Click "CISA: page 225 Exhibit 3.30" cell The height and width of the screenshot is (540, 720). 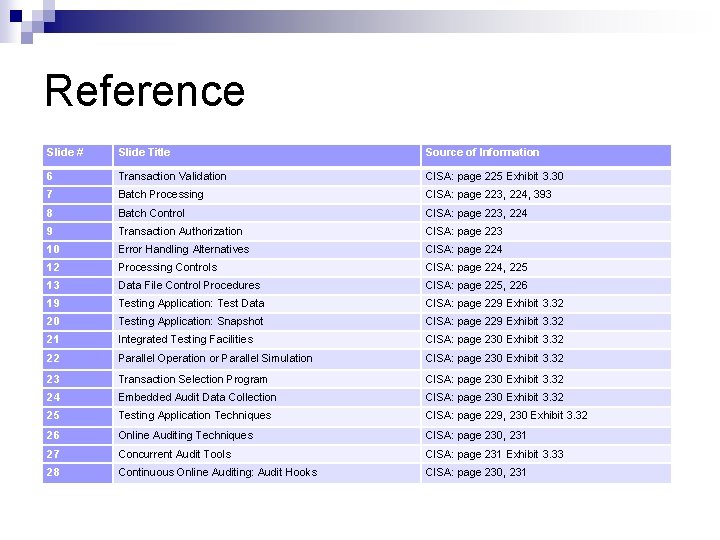(546, 177)
